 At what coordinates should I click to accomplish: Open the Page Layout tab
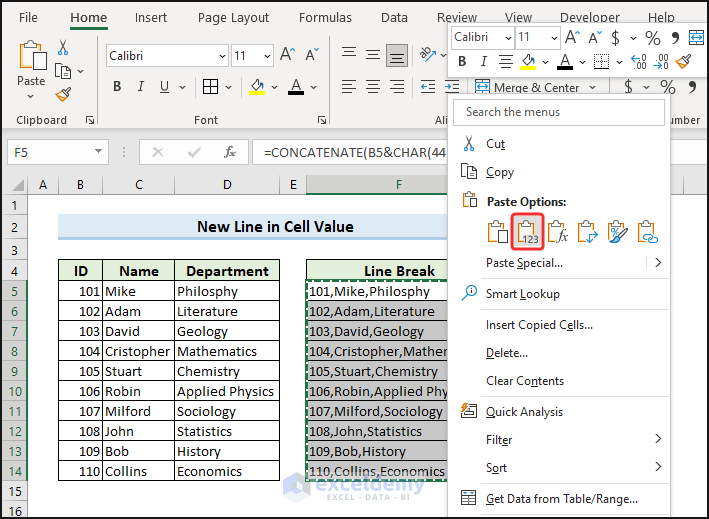(233, 18)
